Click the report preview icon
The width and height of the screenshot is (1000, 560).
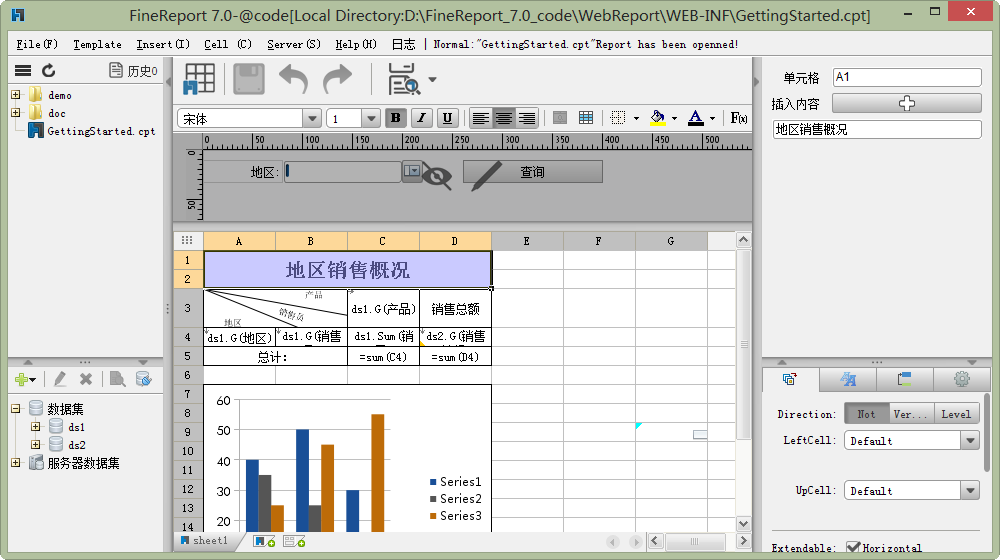tap(404, 79)
